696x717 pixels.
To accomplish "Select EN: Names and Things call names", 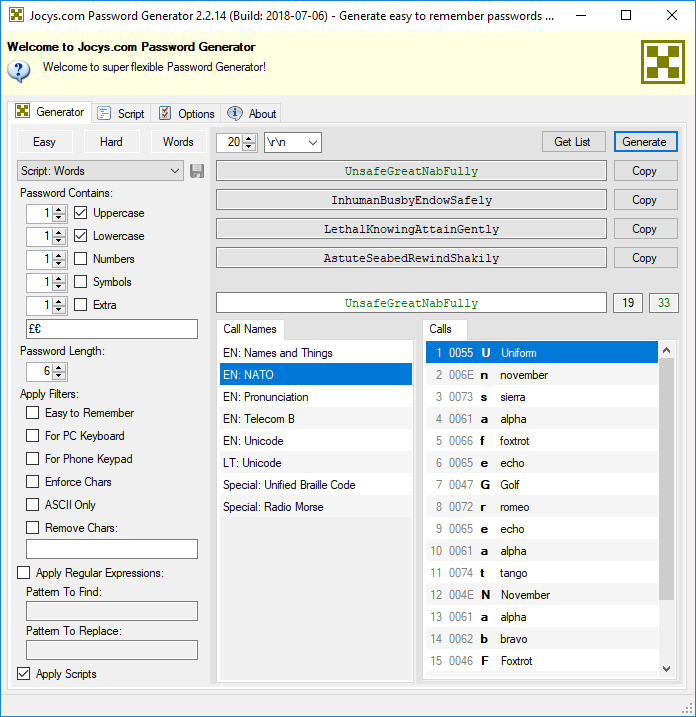I will pyautogui.click(x=316, y=353).
